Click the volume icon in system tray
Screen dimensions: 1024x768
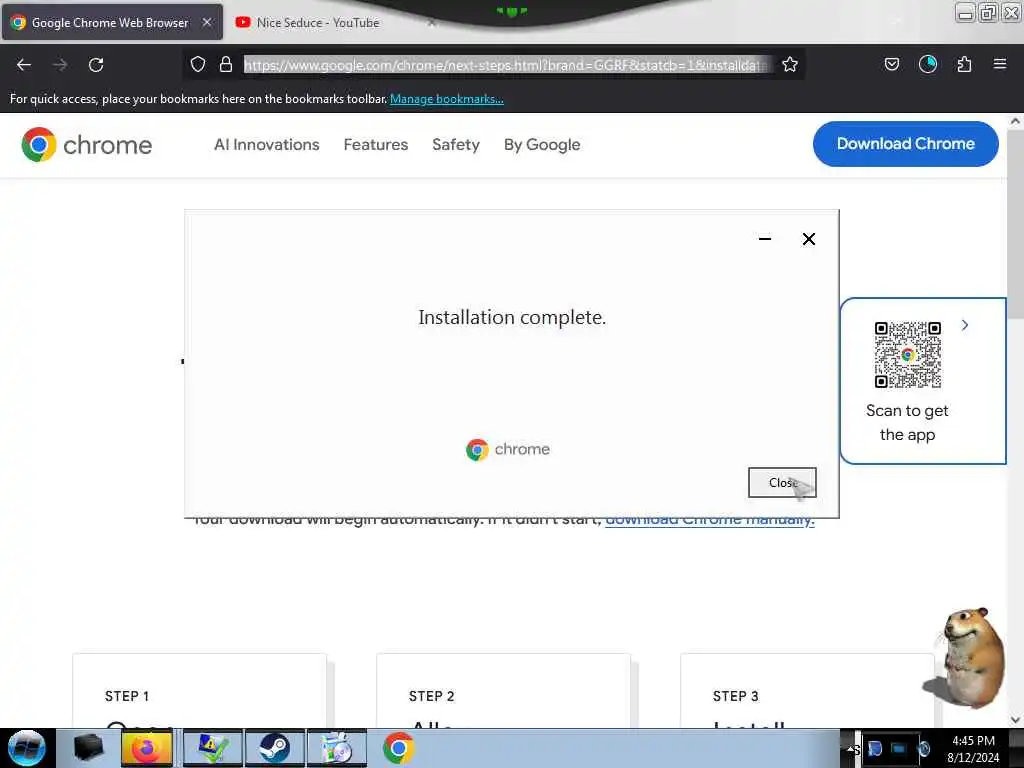[923, 748]
